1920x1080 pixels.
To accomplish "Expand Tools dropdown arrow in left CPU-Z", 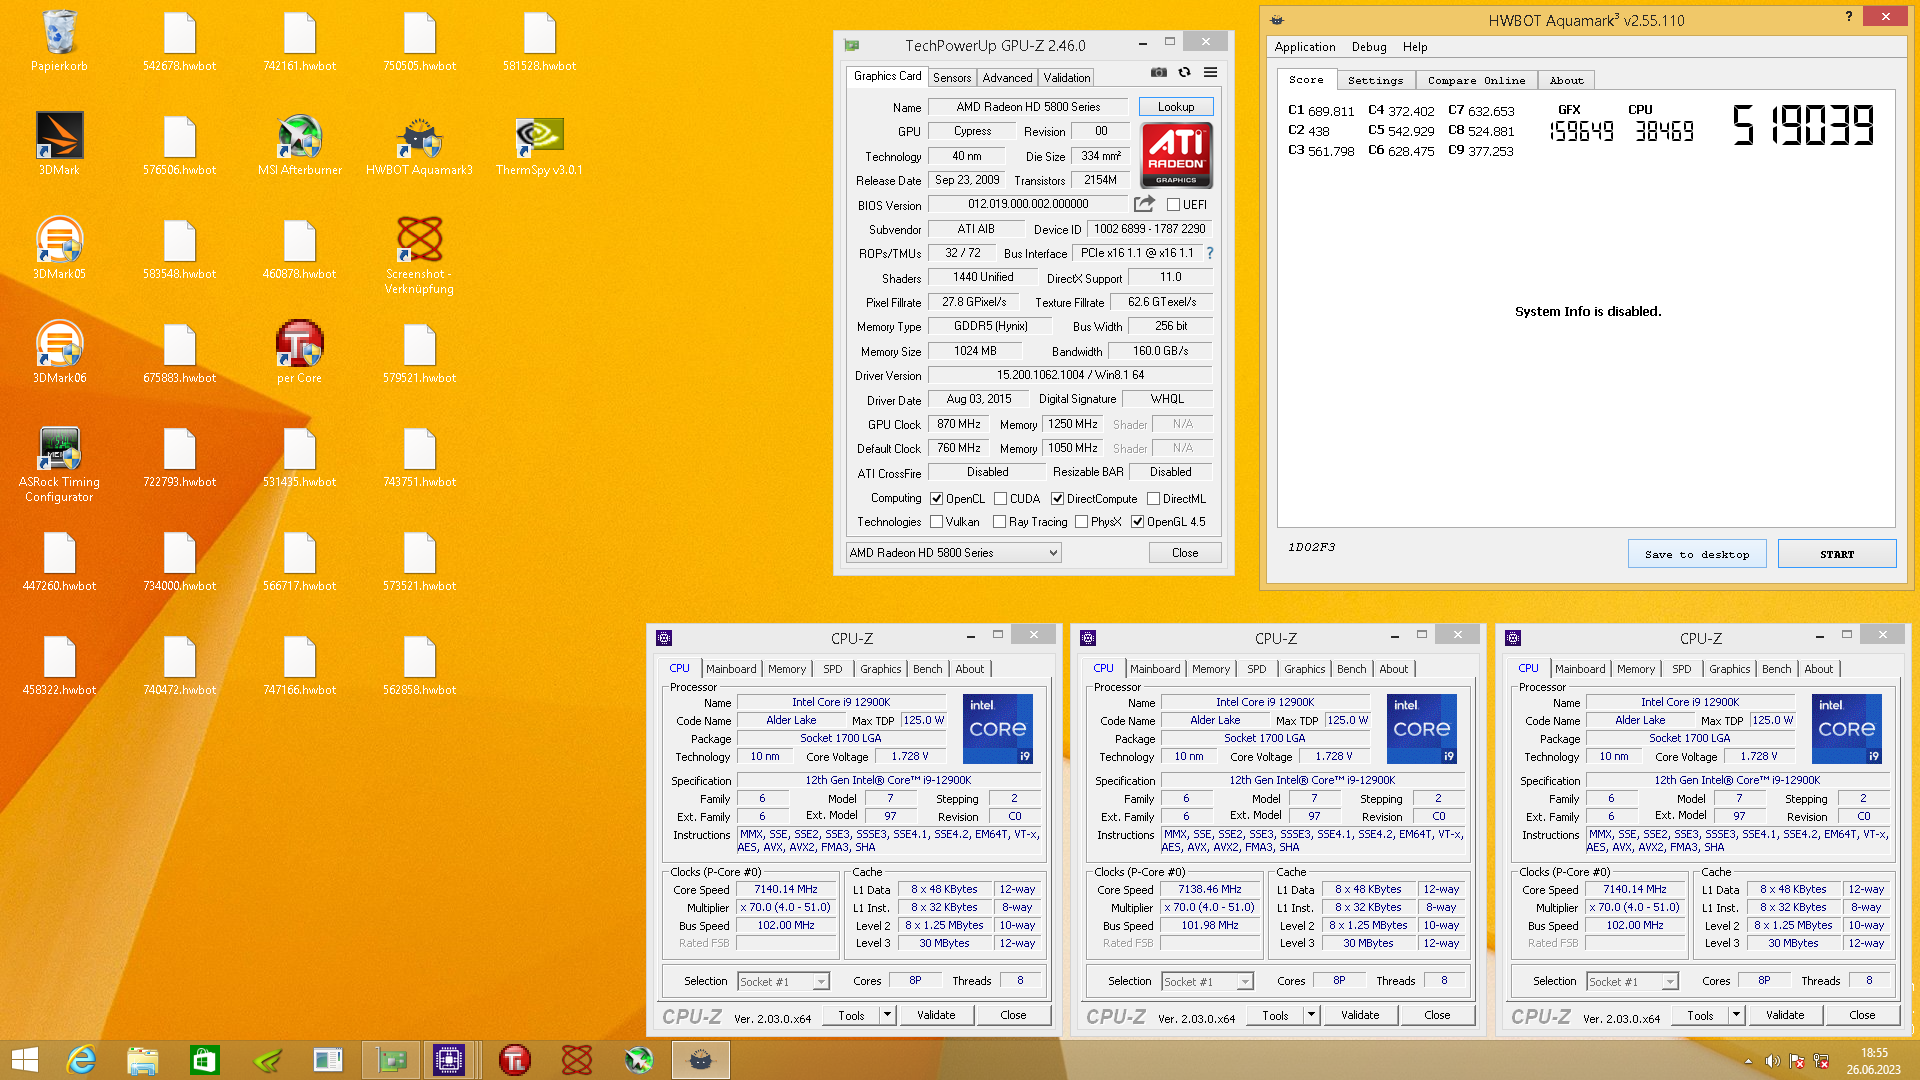I will tap(887, 1015).
